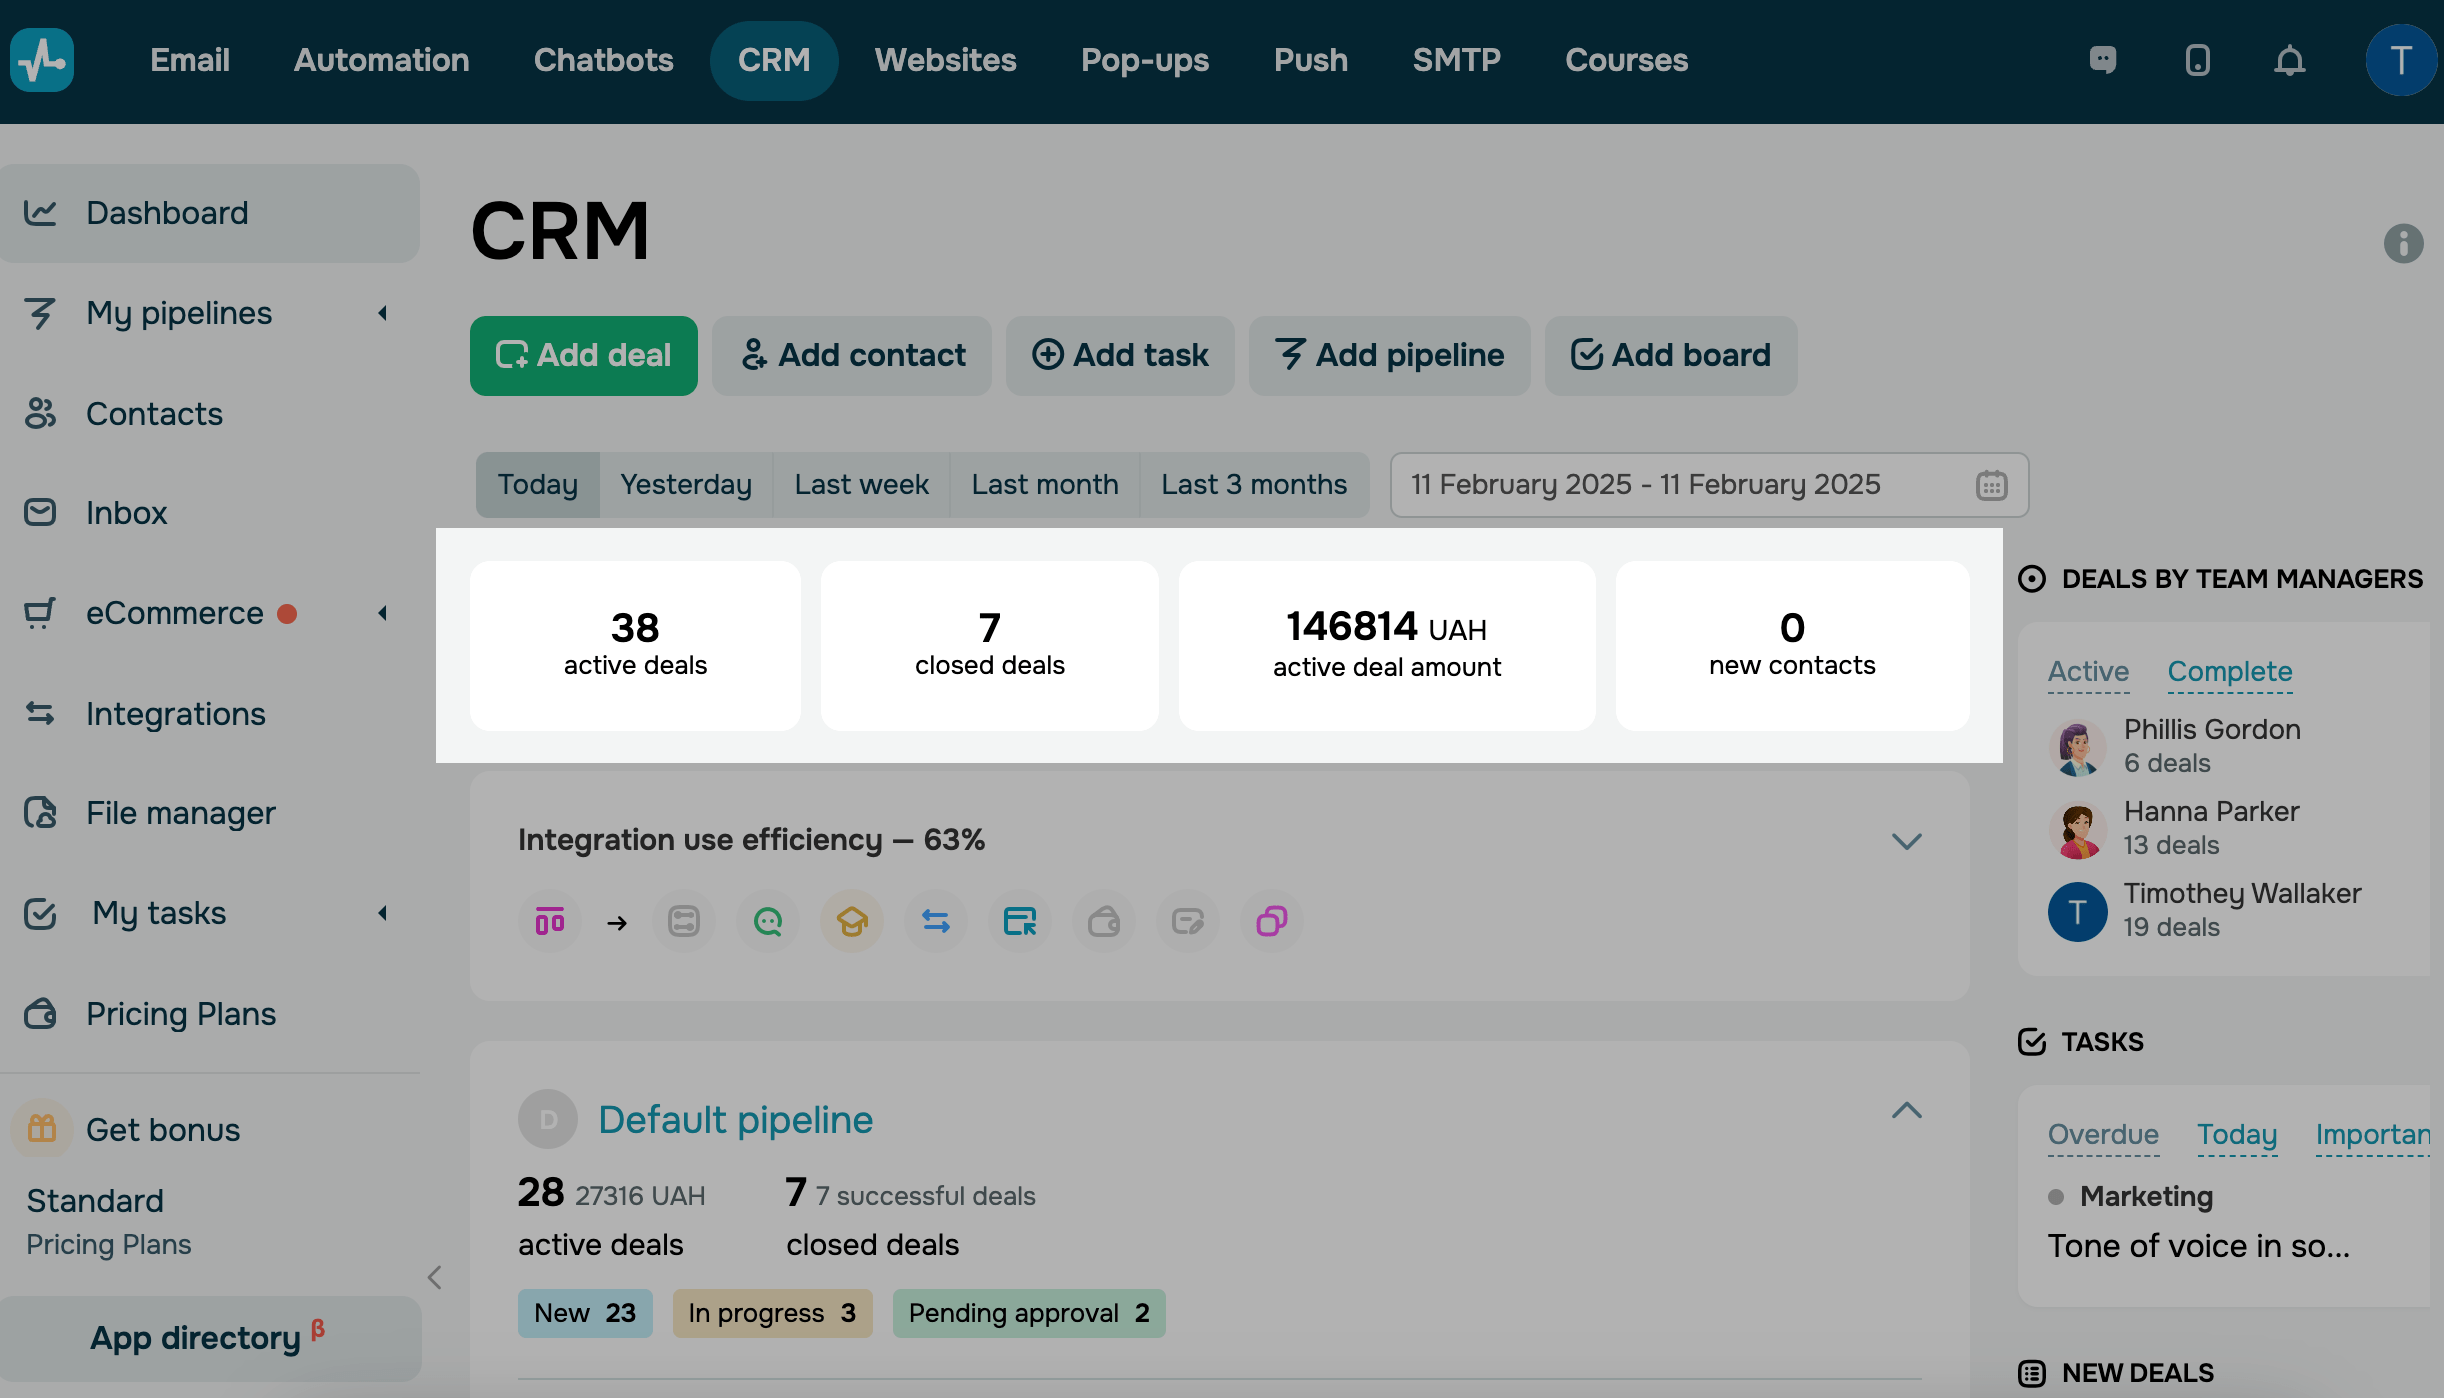The image size is (2444, 1398).
Task: Collapse the Default pipeline section
Action: point(1906,1111)
